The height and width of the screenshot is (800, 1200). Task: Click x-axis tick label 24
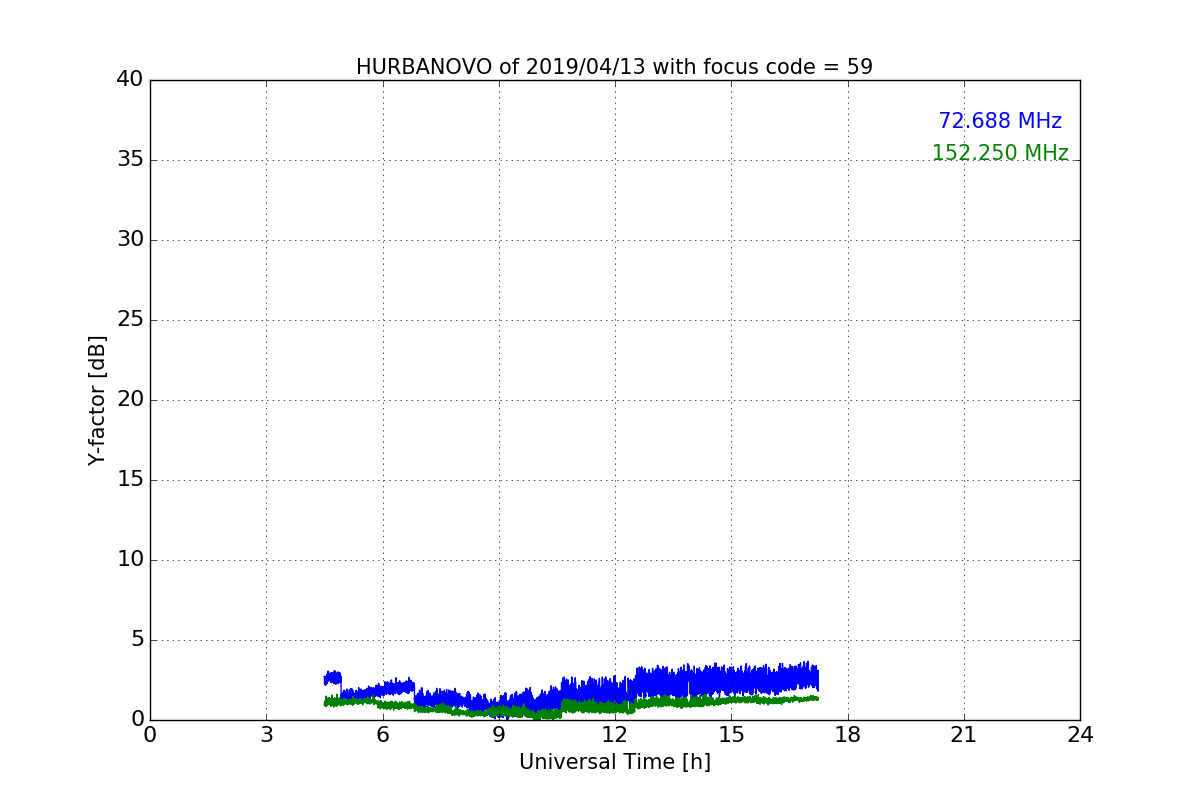pos(1080,734)
